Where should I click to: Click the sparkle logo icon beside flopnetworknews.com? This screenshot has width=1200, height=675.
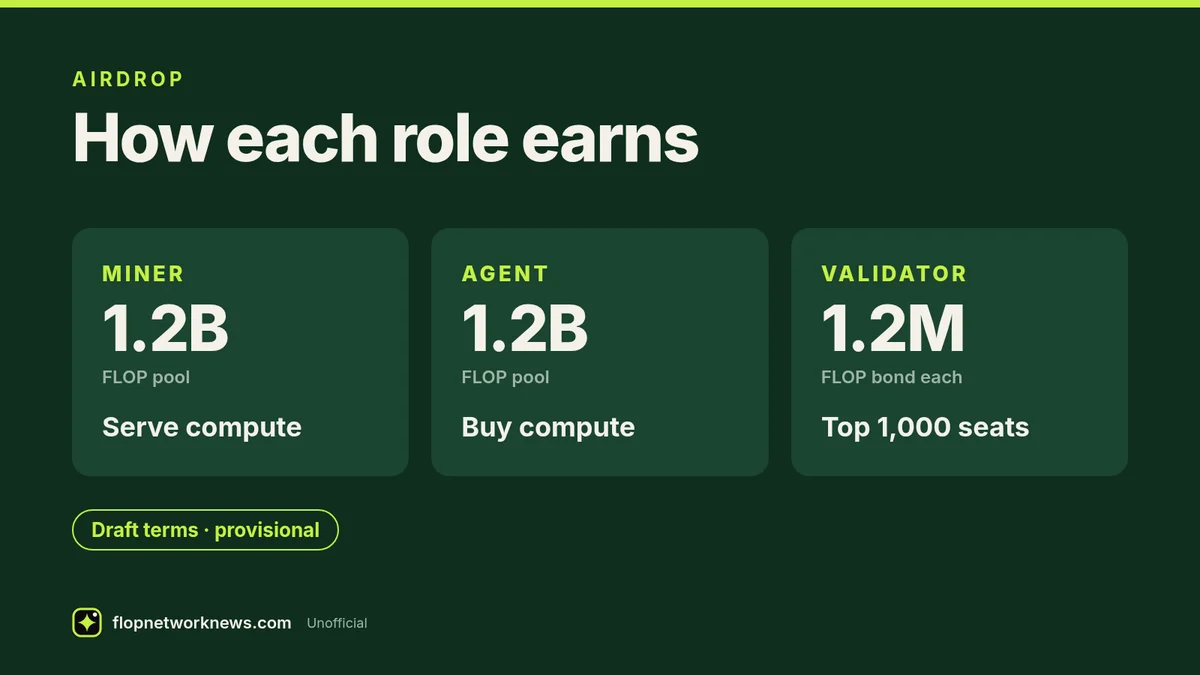tap(87, 622)
